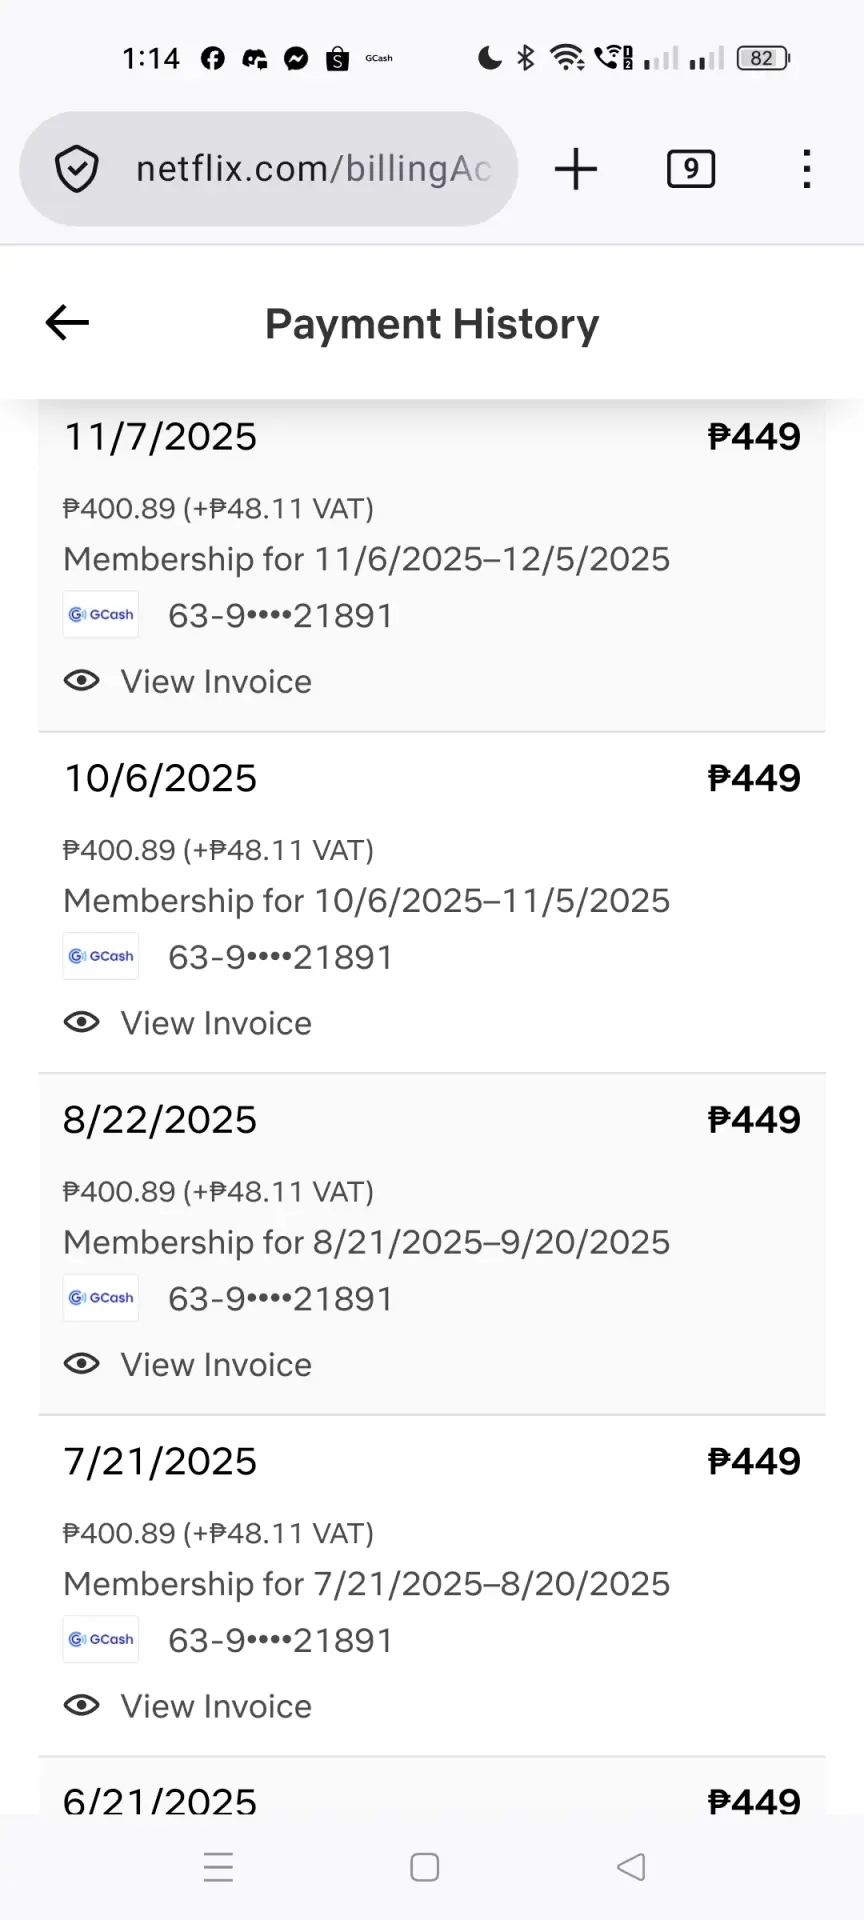Open a new browser tab with plus icon
864x1920 pixels.
576,168
